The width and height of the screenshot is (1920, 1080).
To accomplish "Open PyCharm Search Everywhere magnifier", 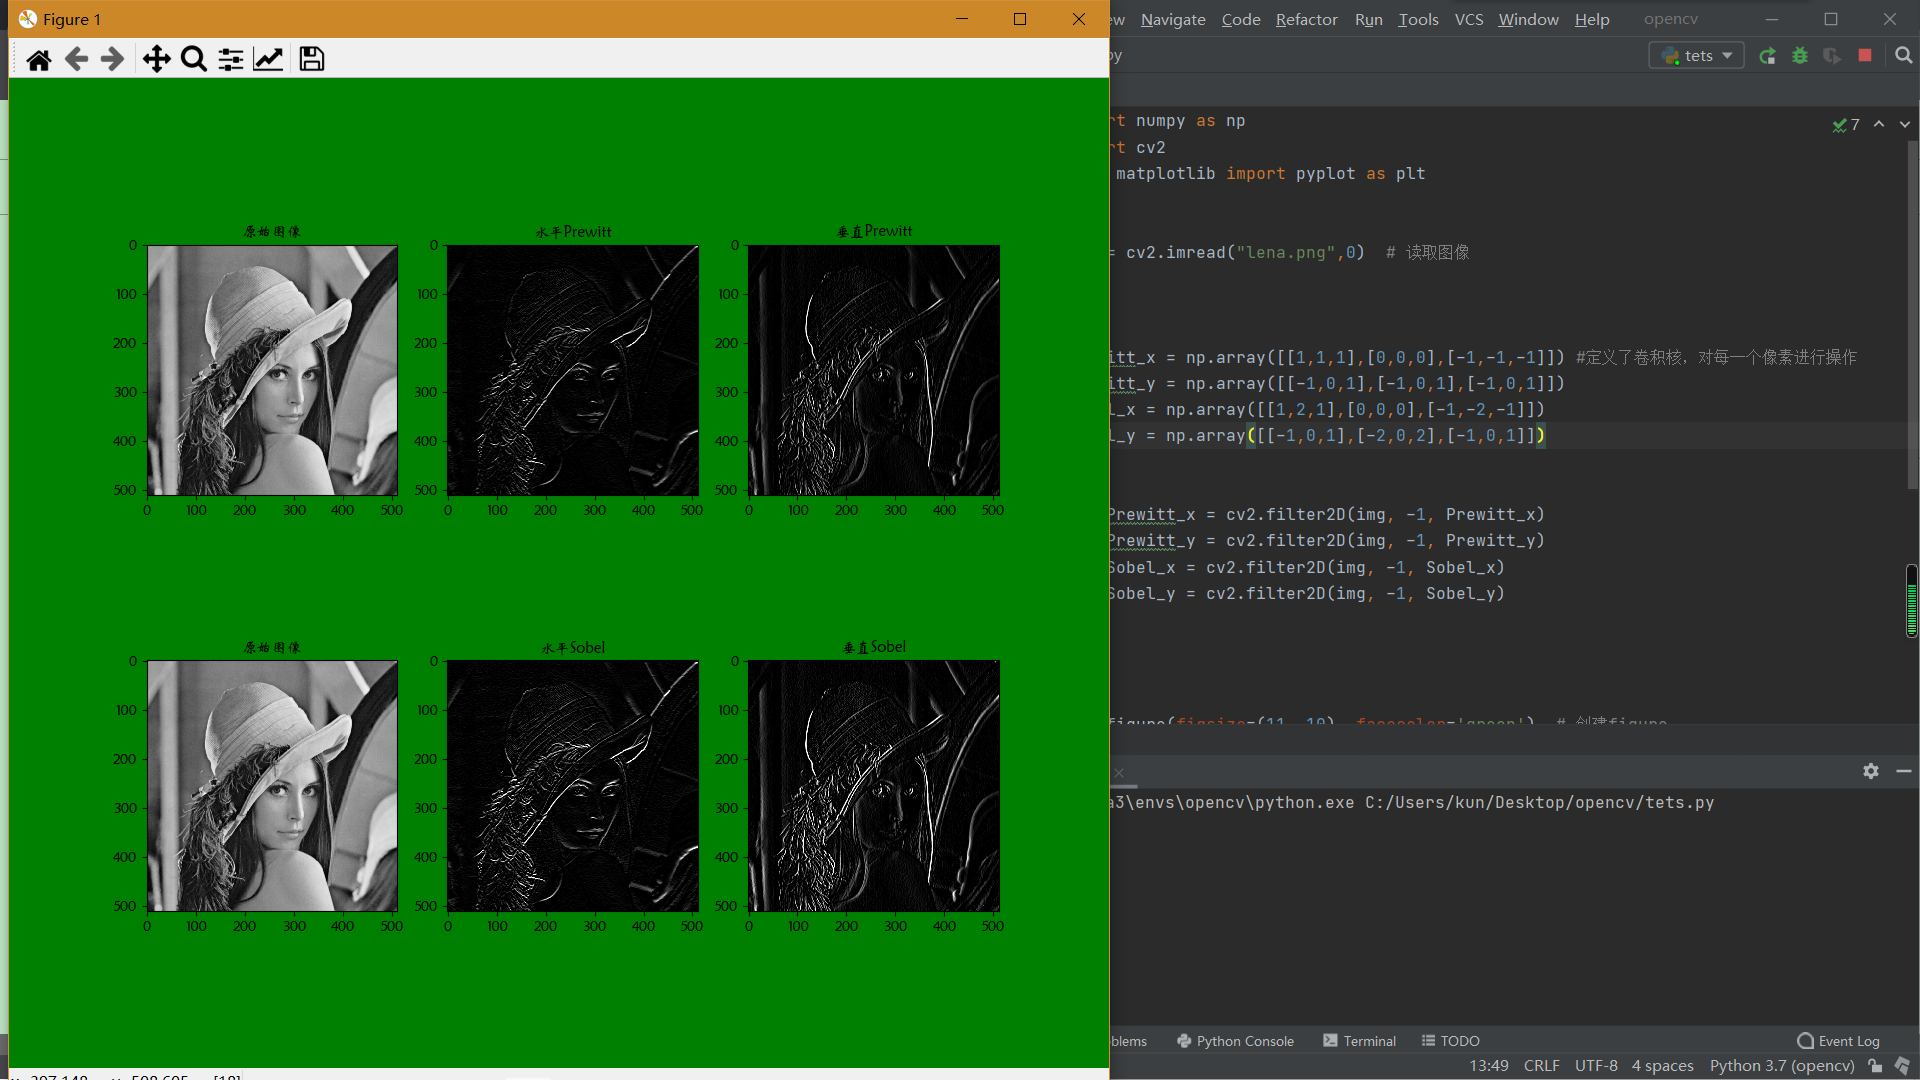I will [1904, 56].
